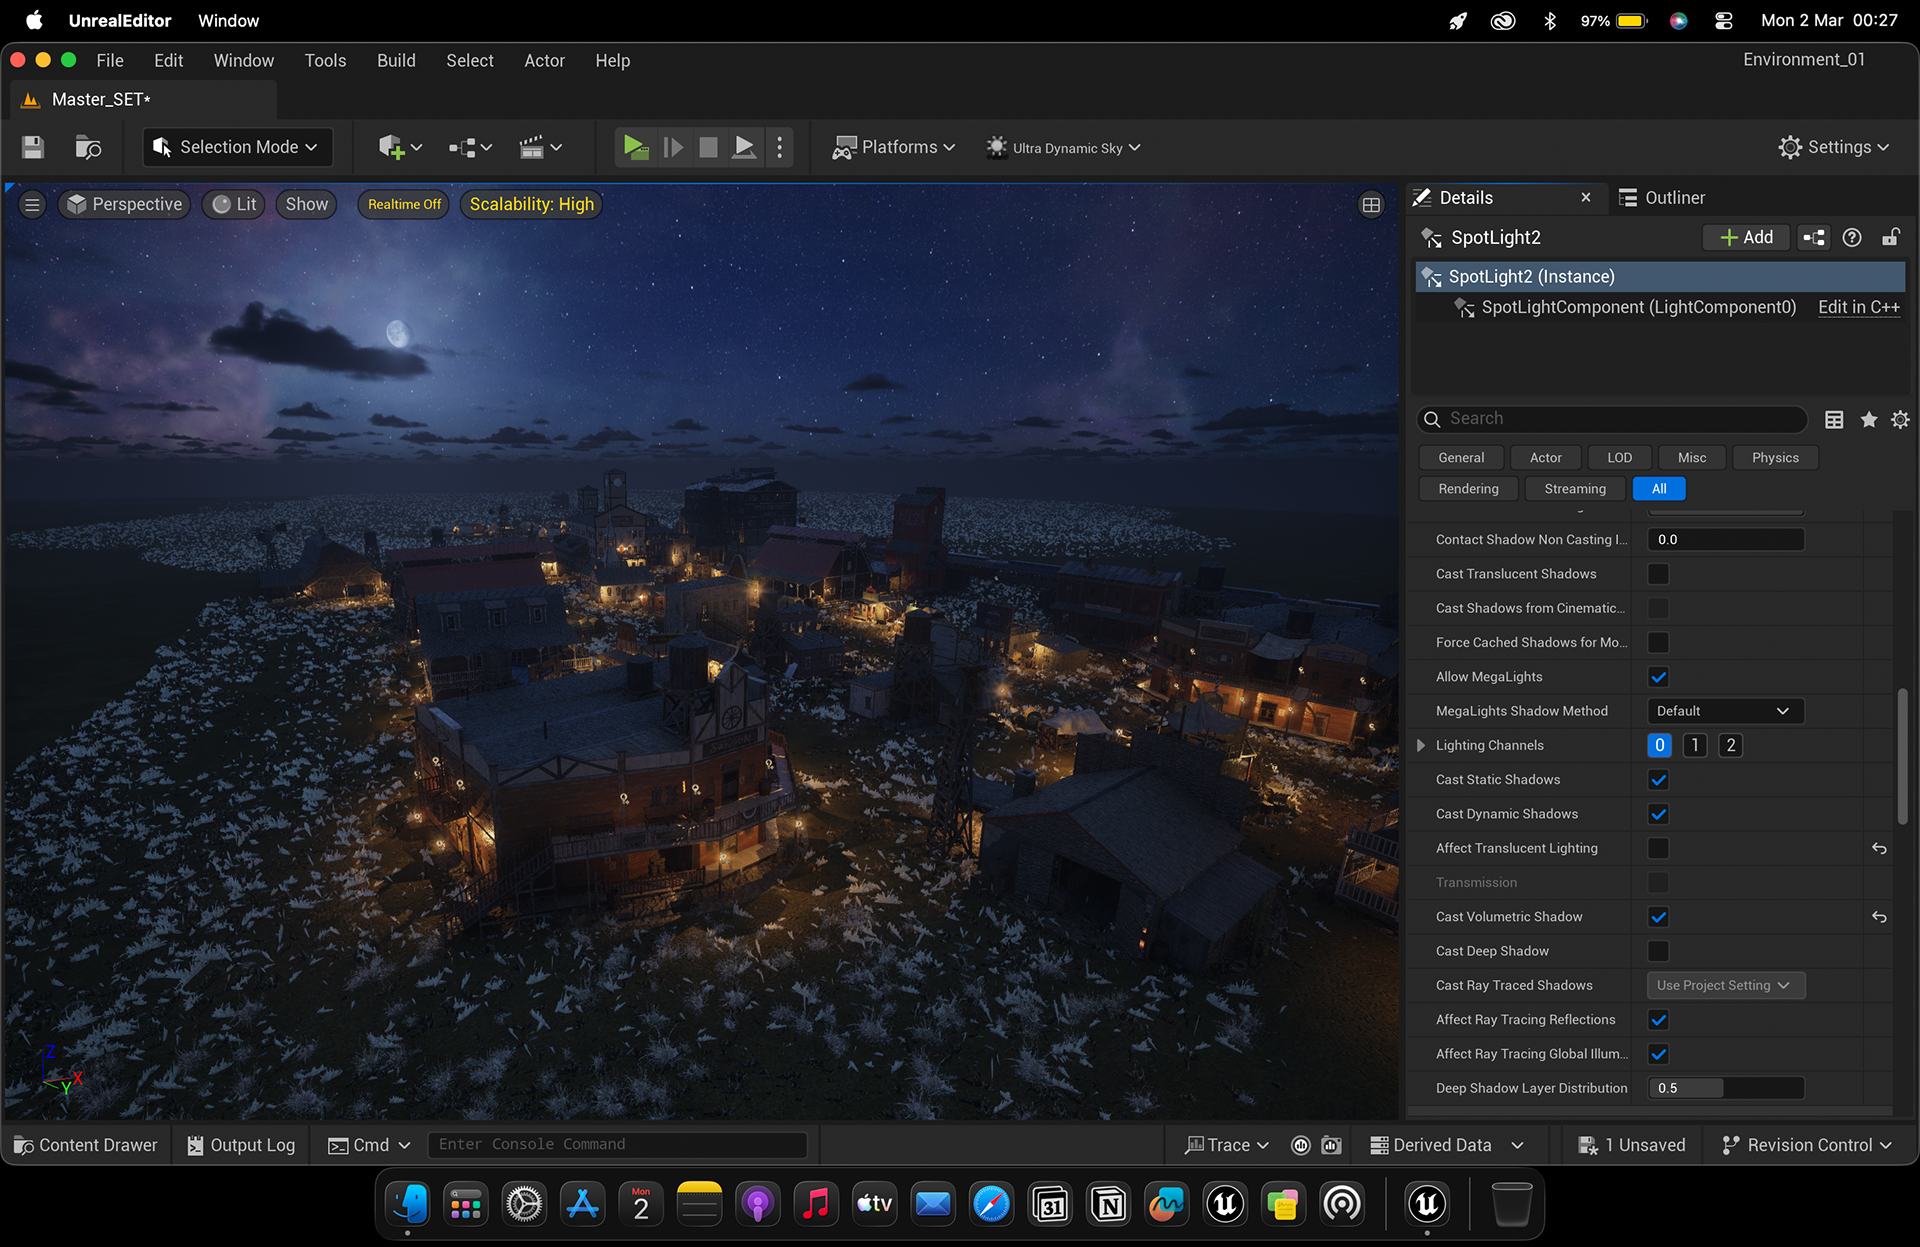Open the viewport hamburger options menu
1920x1247 pixels.
pos(32,204)
